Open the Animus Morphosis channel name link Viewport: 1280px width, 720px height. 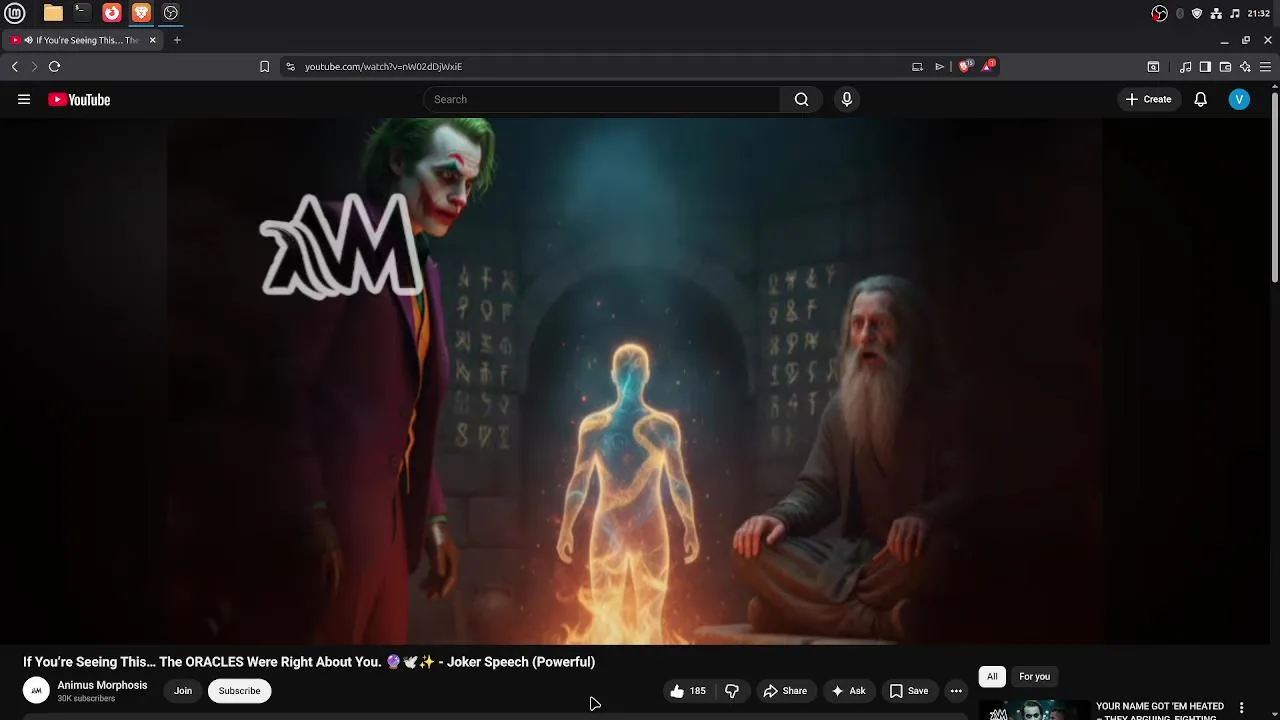[102, 685]
